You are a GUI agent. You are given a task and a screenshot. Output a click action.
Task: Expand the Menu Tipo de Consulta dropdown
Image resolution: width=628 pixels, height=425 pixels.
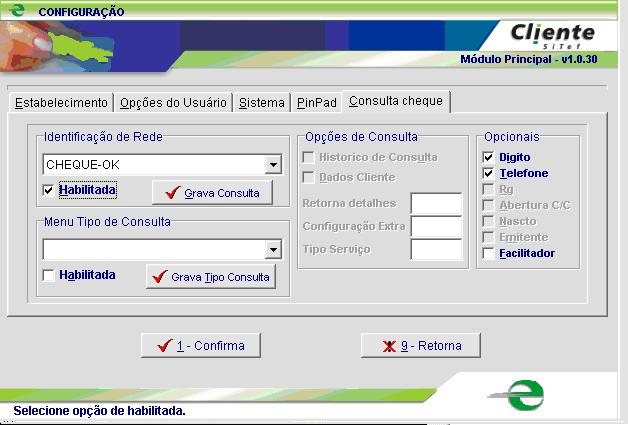tap(273, 249)
